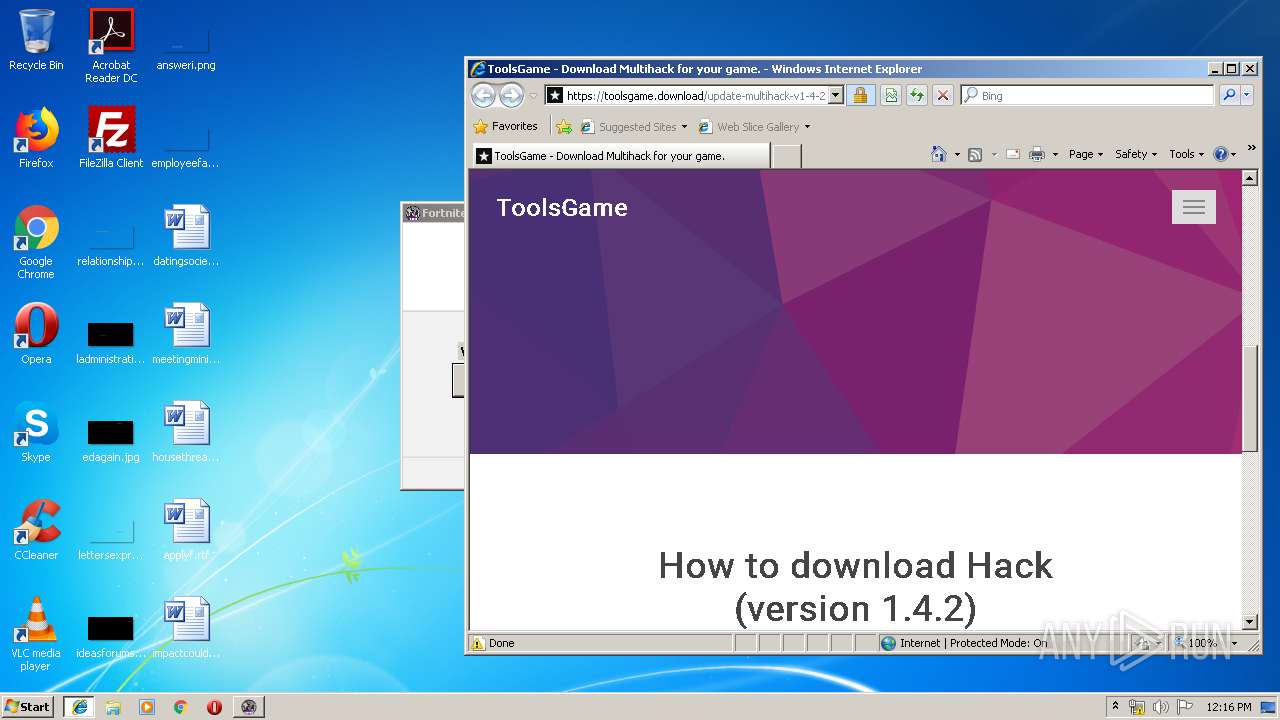Click the RSS feeds icon
This screenshot has height=720, width=1280.
point(975,154)
